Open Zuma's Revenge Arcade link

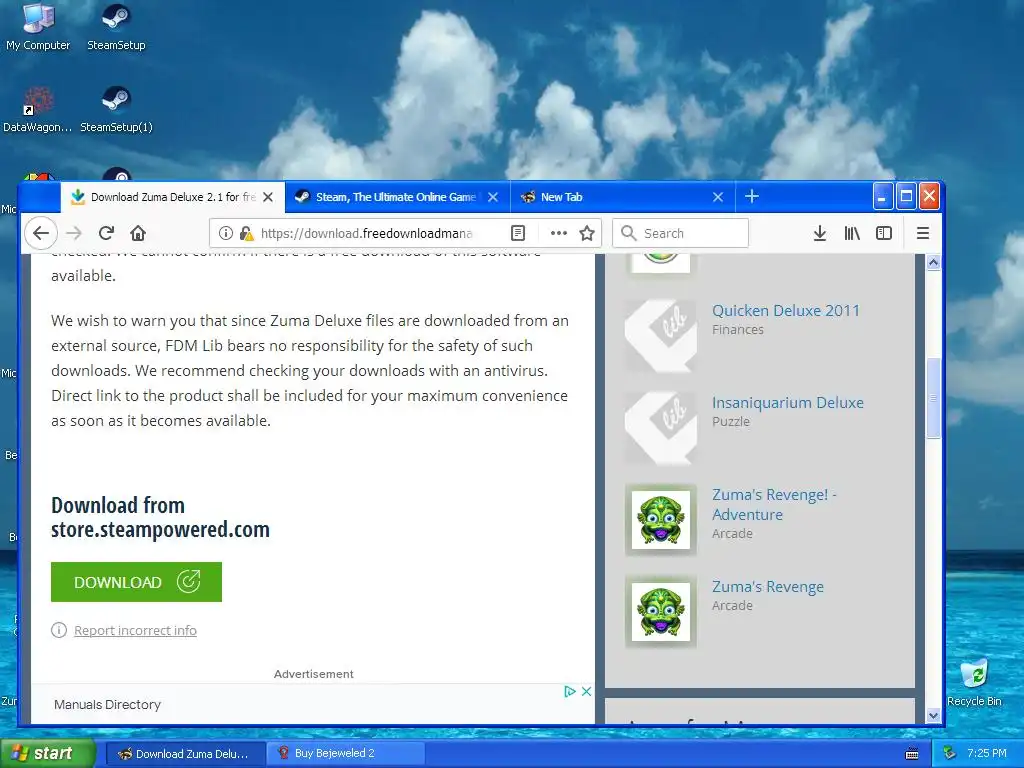(x=767, y=587)
